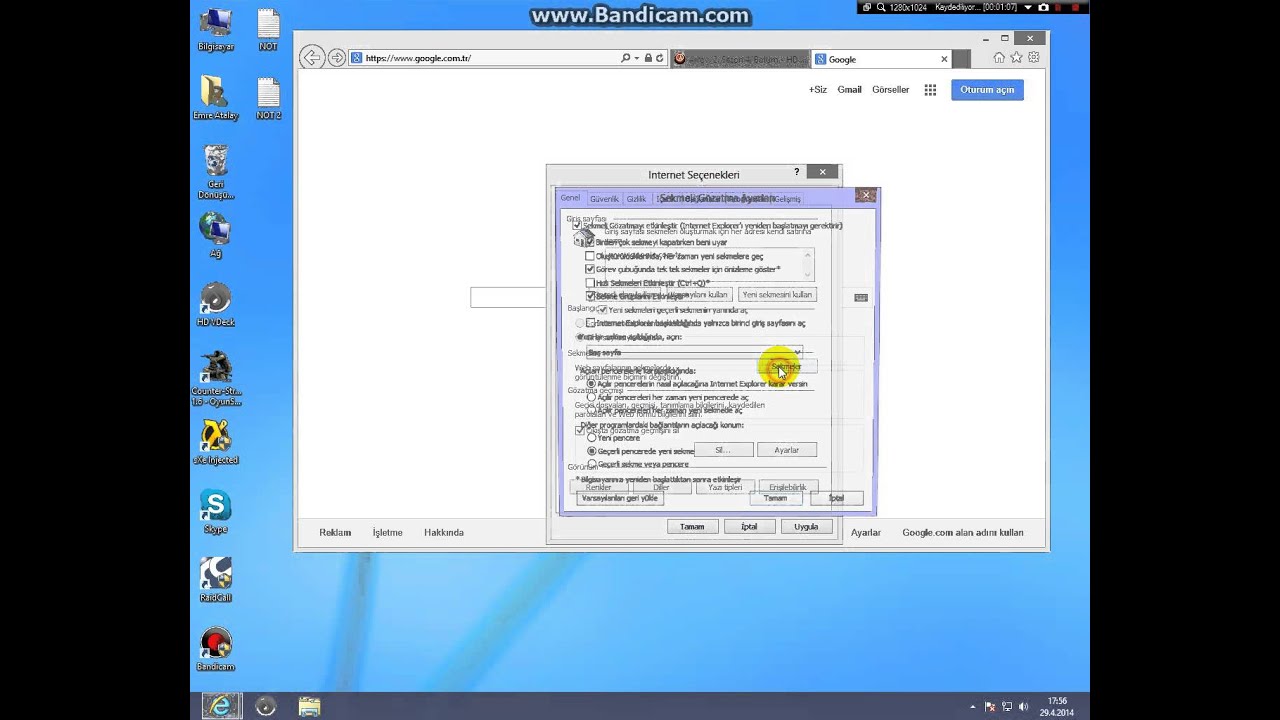Open the +Siz link
The image size is (1280, 720).
click(818, 90)
